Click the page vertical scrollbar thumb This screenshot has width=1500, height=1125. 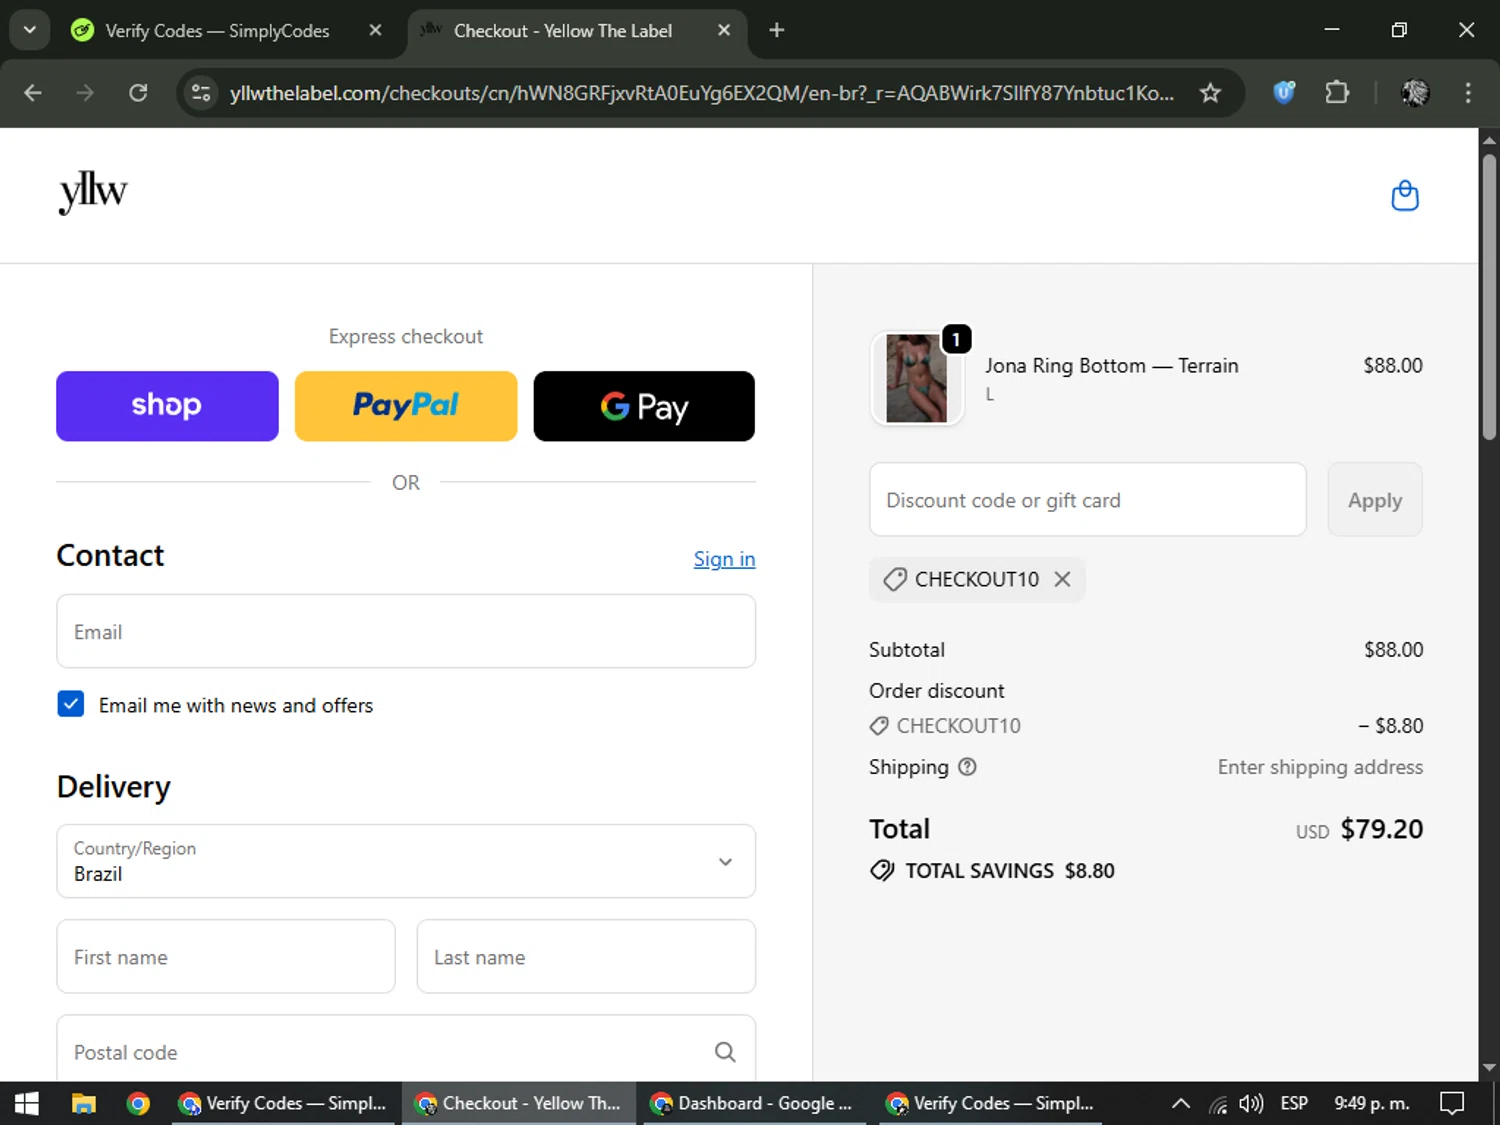point(1490,297)
